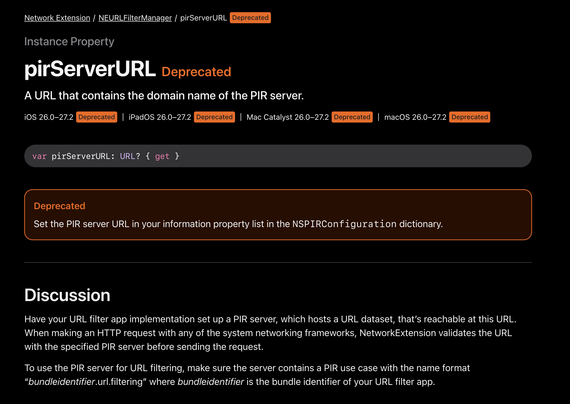Click the summary about the PIR server domain

164,96
